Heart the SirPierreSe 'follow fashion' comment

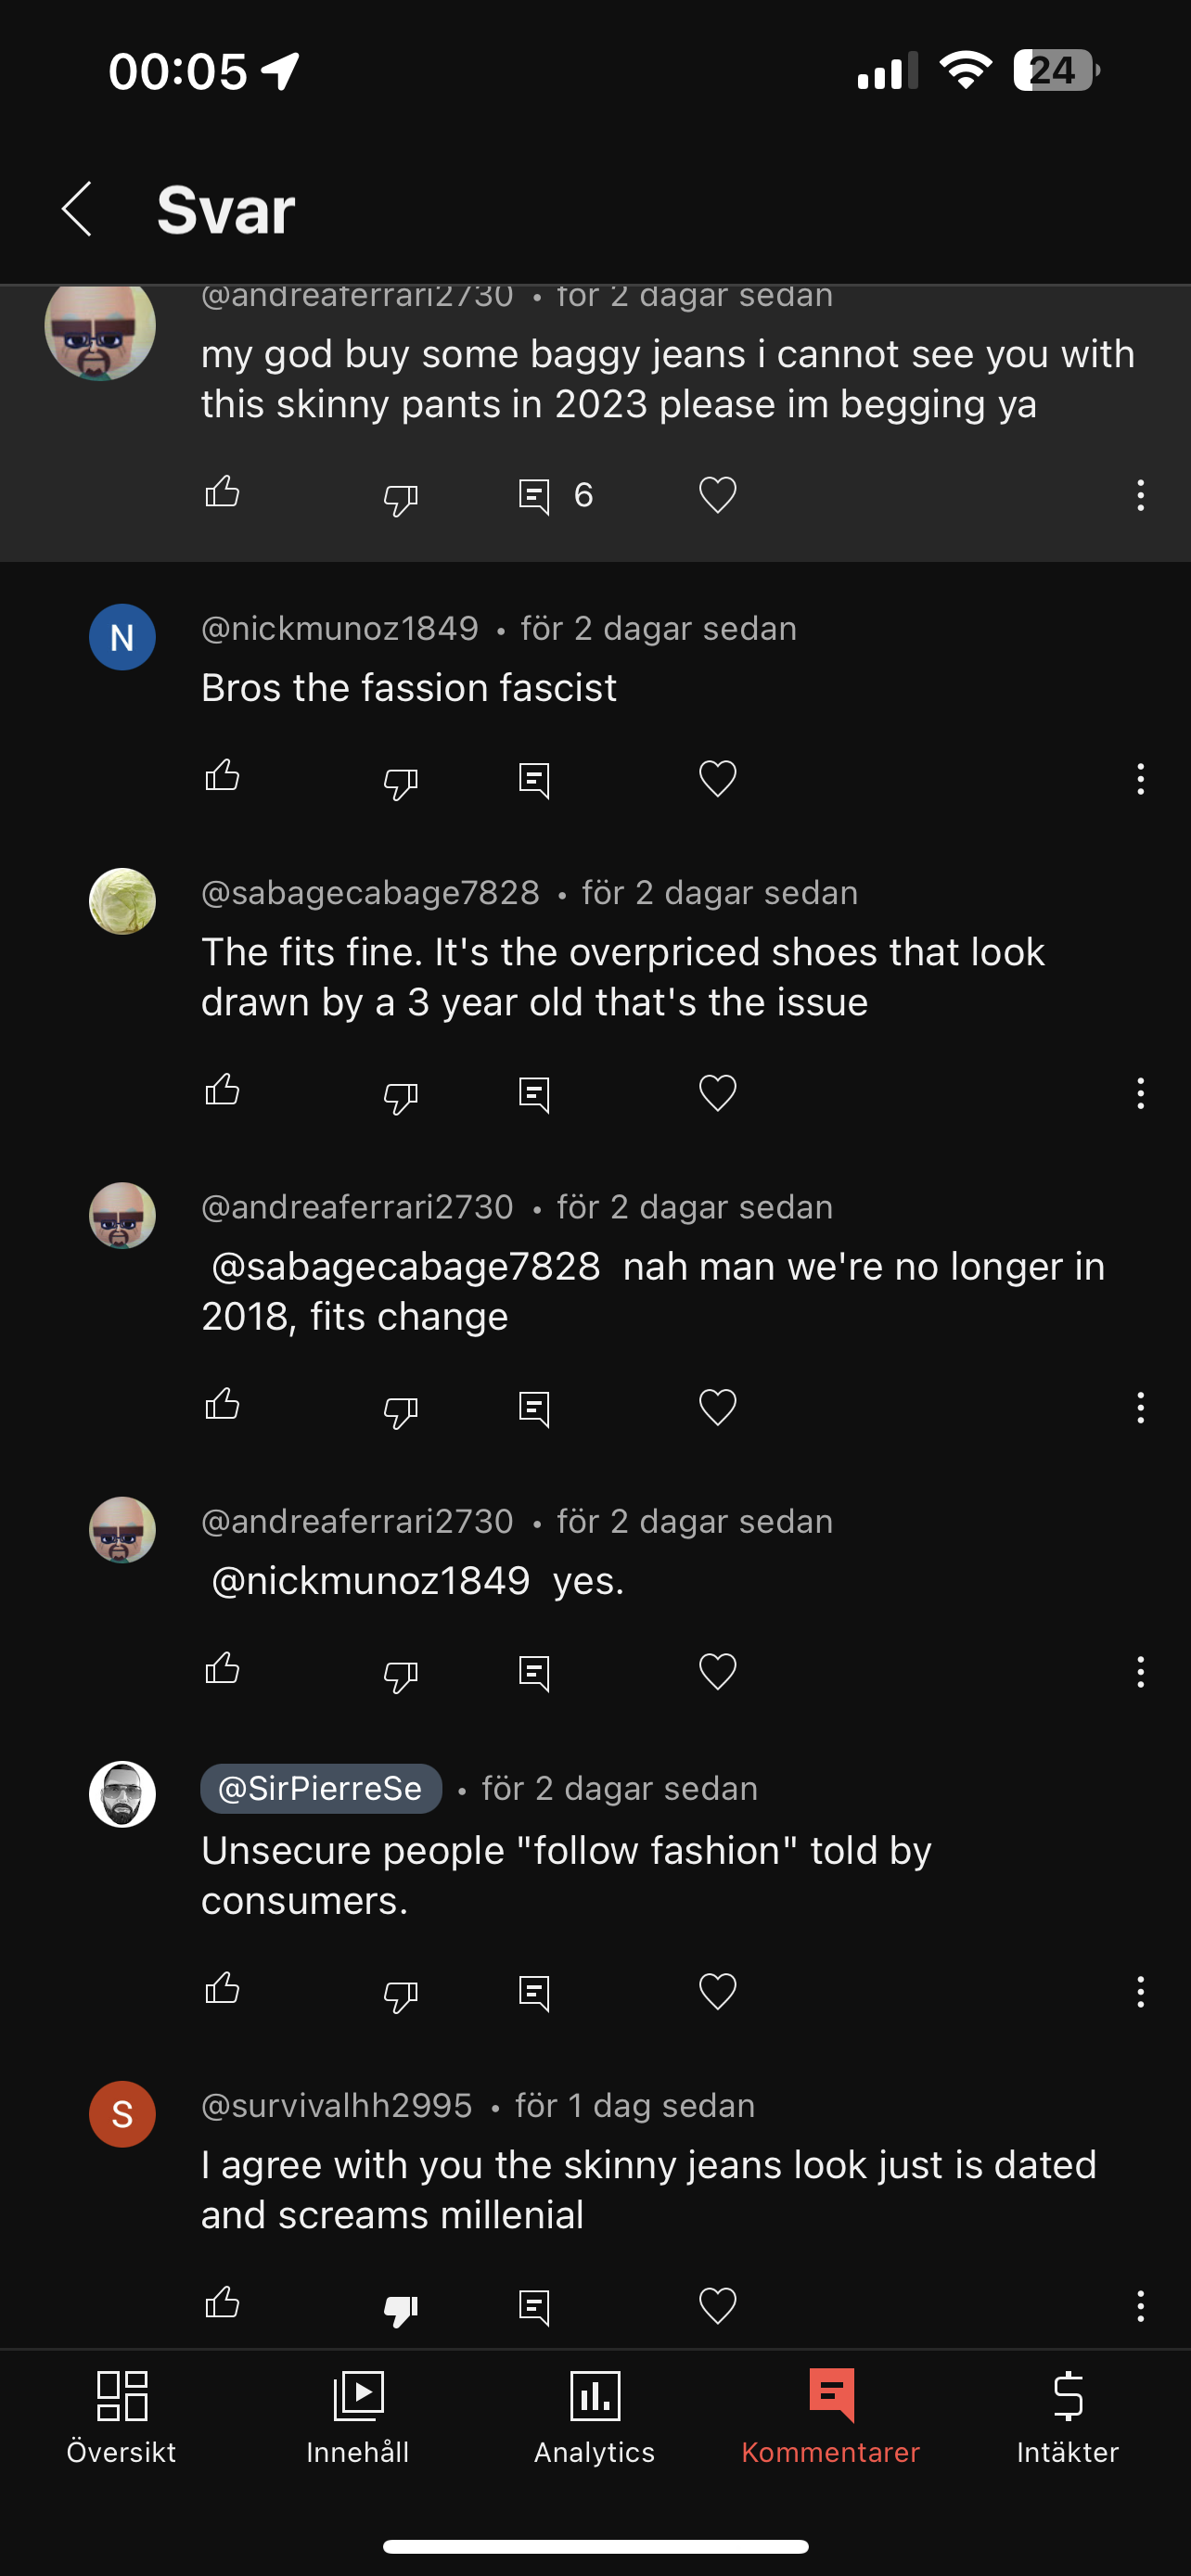tap(717, 1992)
